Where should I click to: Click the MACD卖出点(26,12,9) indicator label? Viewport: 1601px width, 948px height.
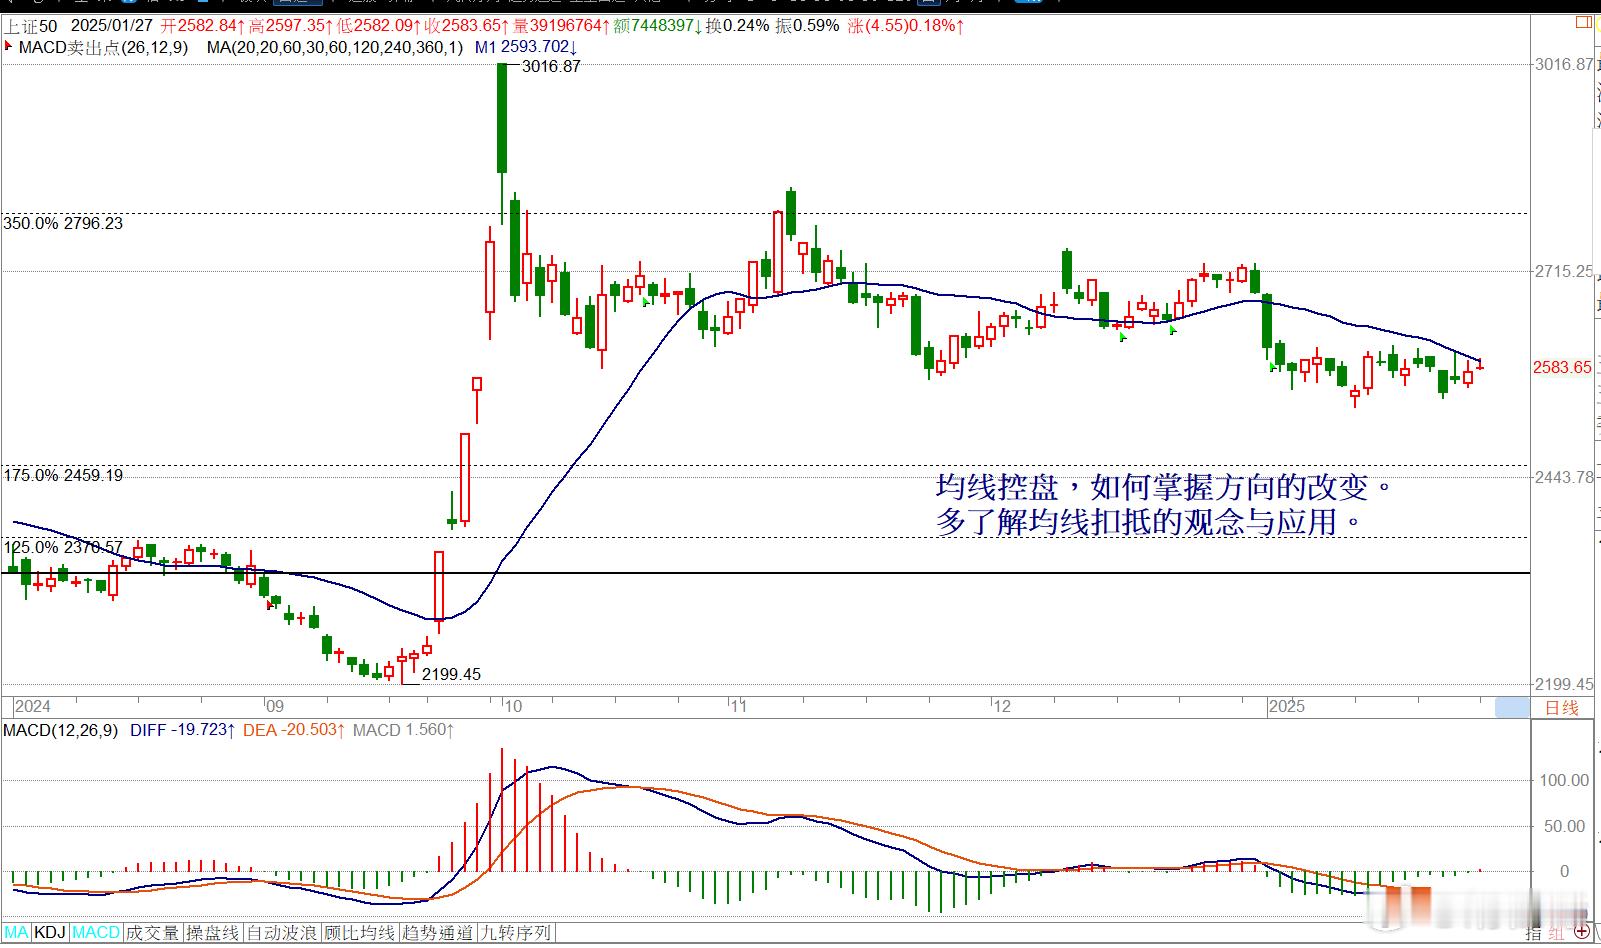pyautogui.click(x=103, y=47)
